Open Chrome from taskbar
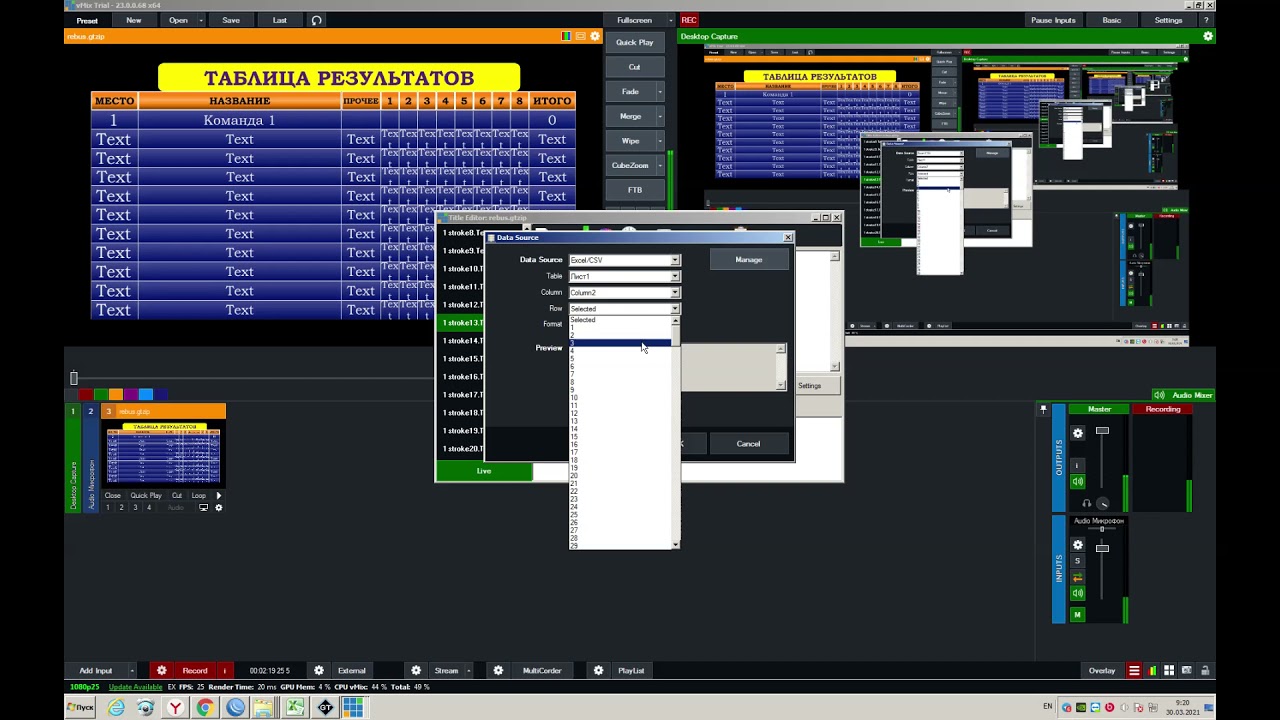This screenshot has height=720, width=1280. click(x=205, y=707)
